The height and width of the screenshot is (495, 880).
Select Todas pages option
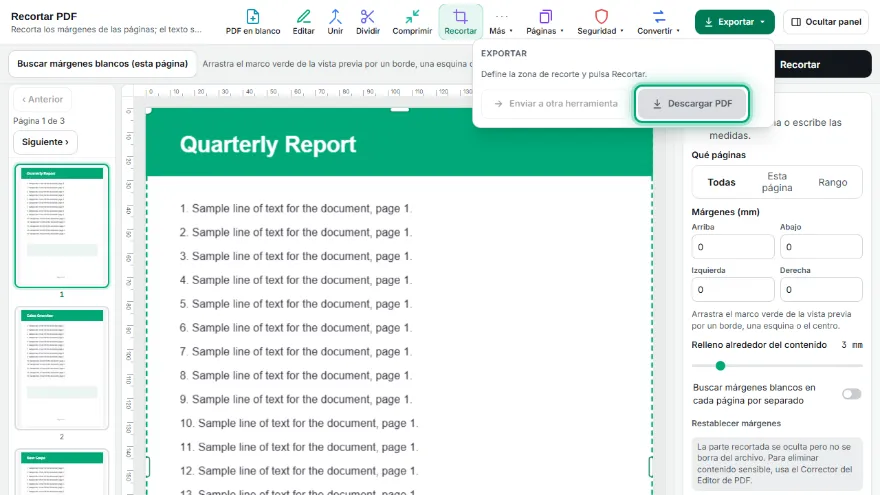tap(721, 182)
